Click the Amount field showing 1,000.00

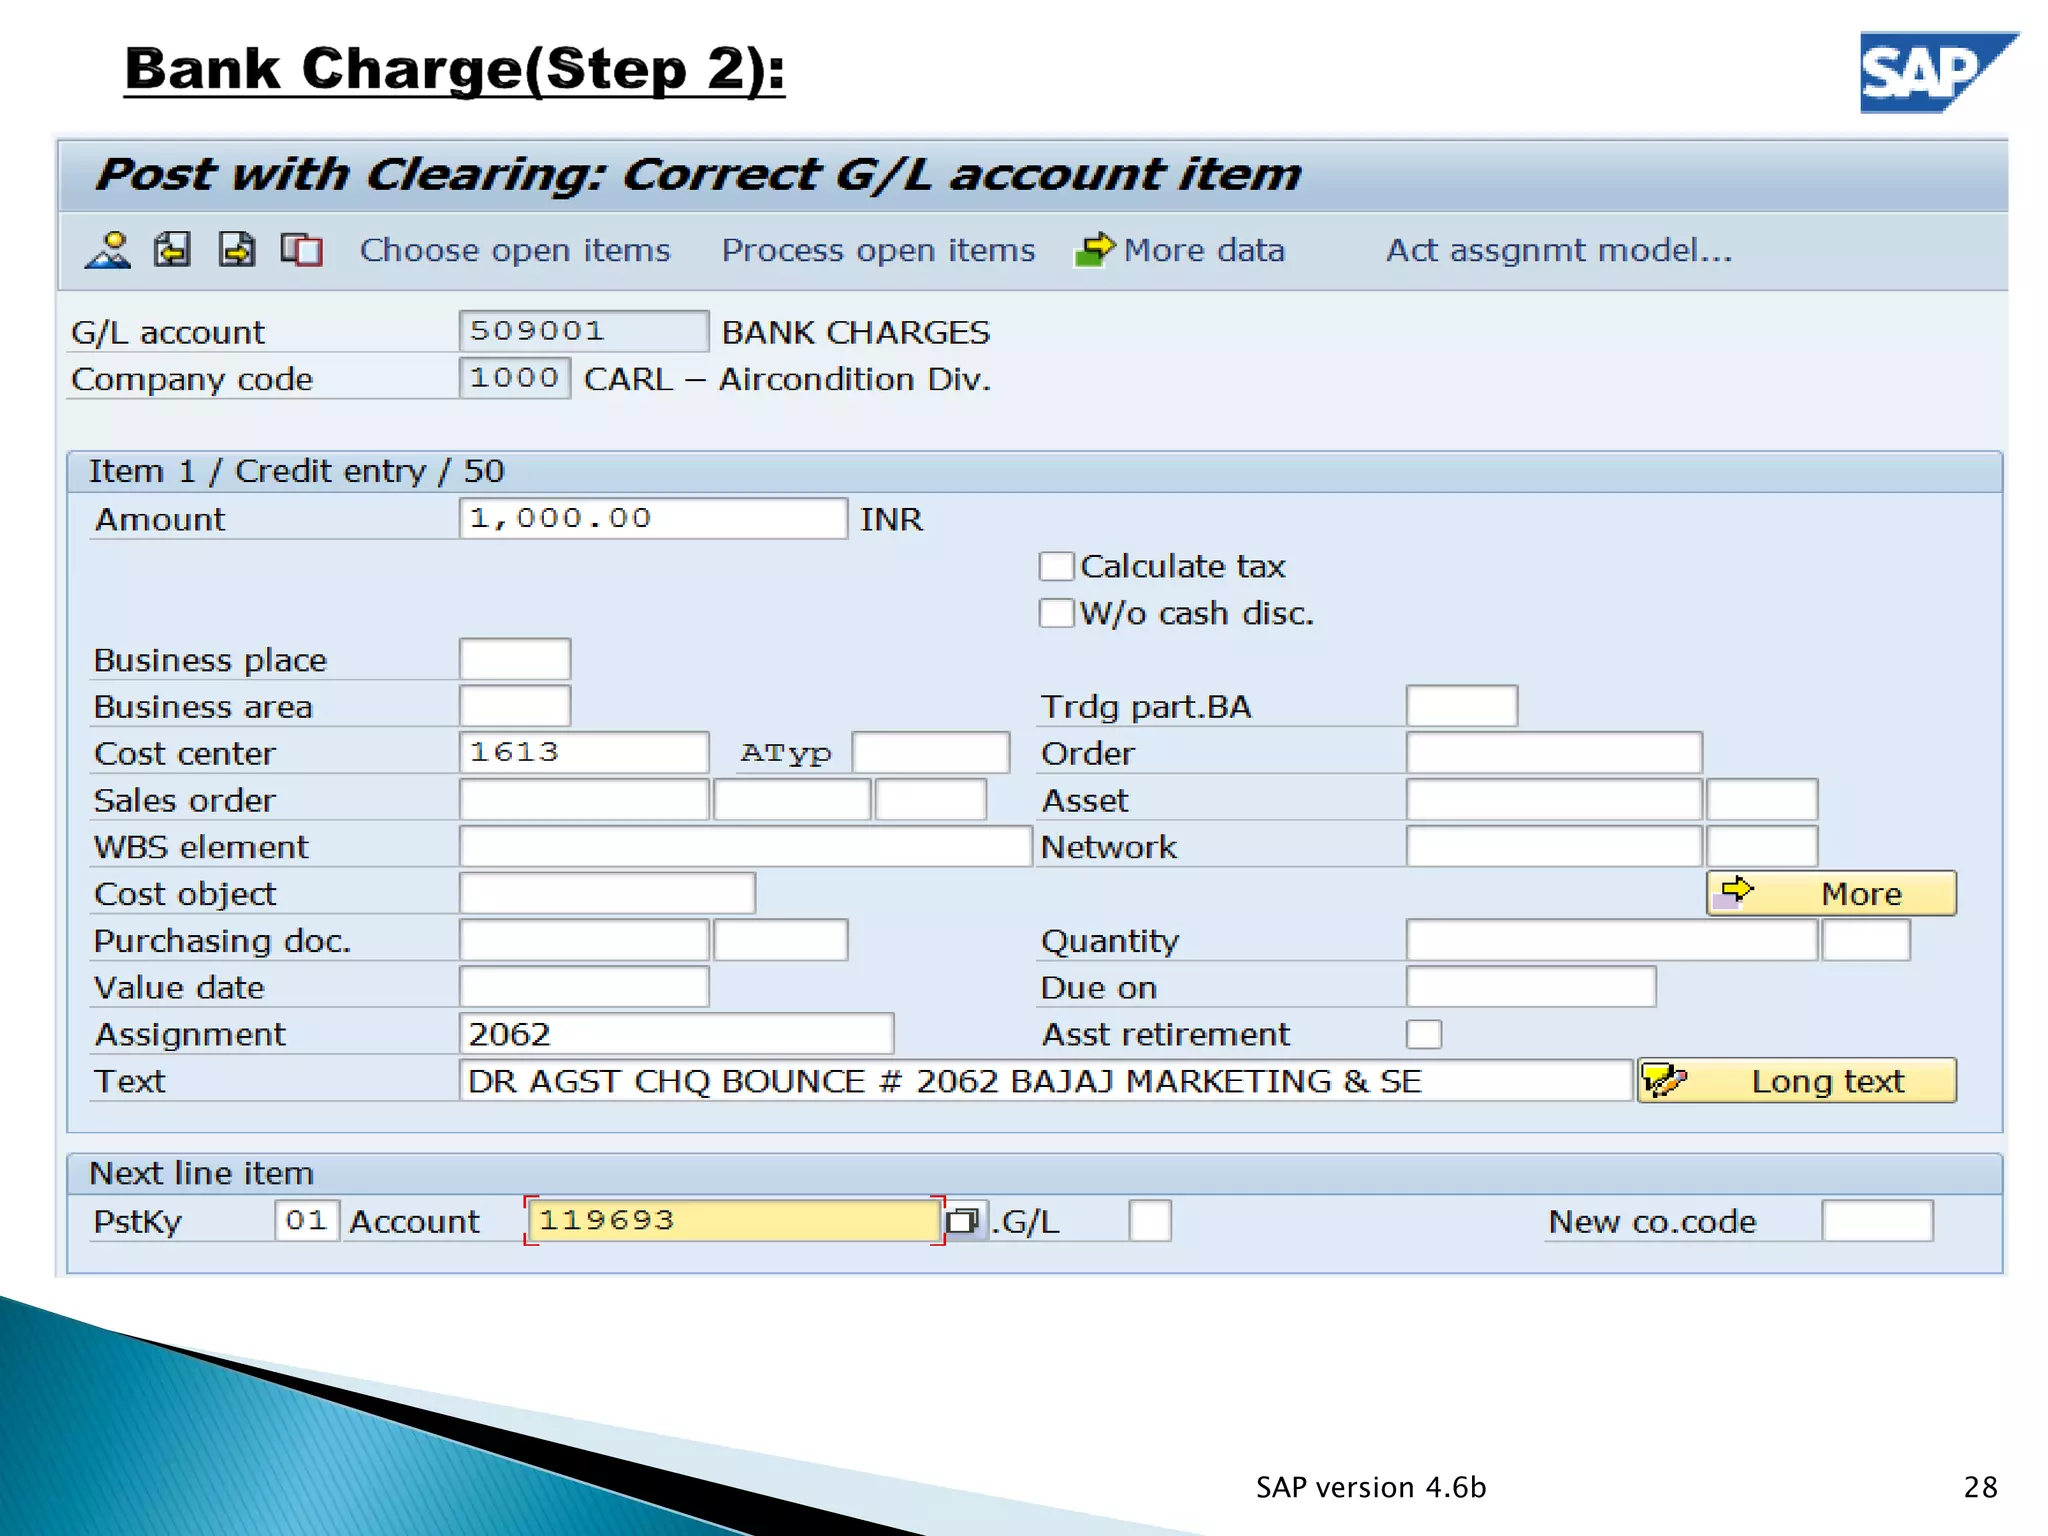pos(653,519)
